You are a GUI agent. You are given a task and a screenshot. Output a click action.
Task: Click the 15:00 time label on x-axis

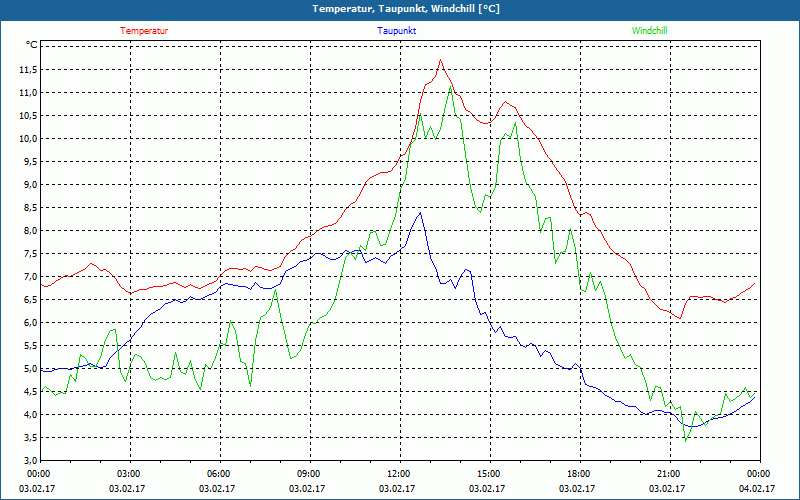pyautogui.click(x=488, y=474)
